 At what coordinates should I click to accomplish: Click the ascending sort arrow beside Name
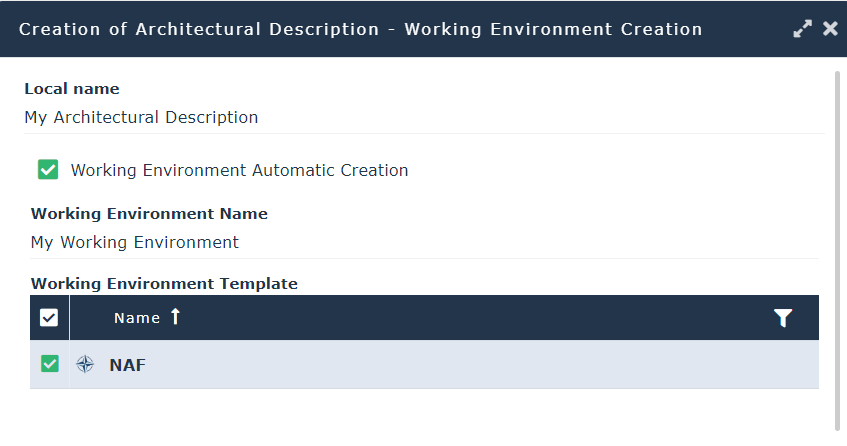click(x=176, y=317)
